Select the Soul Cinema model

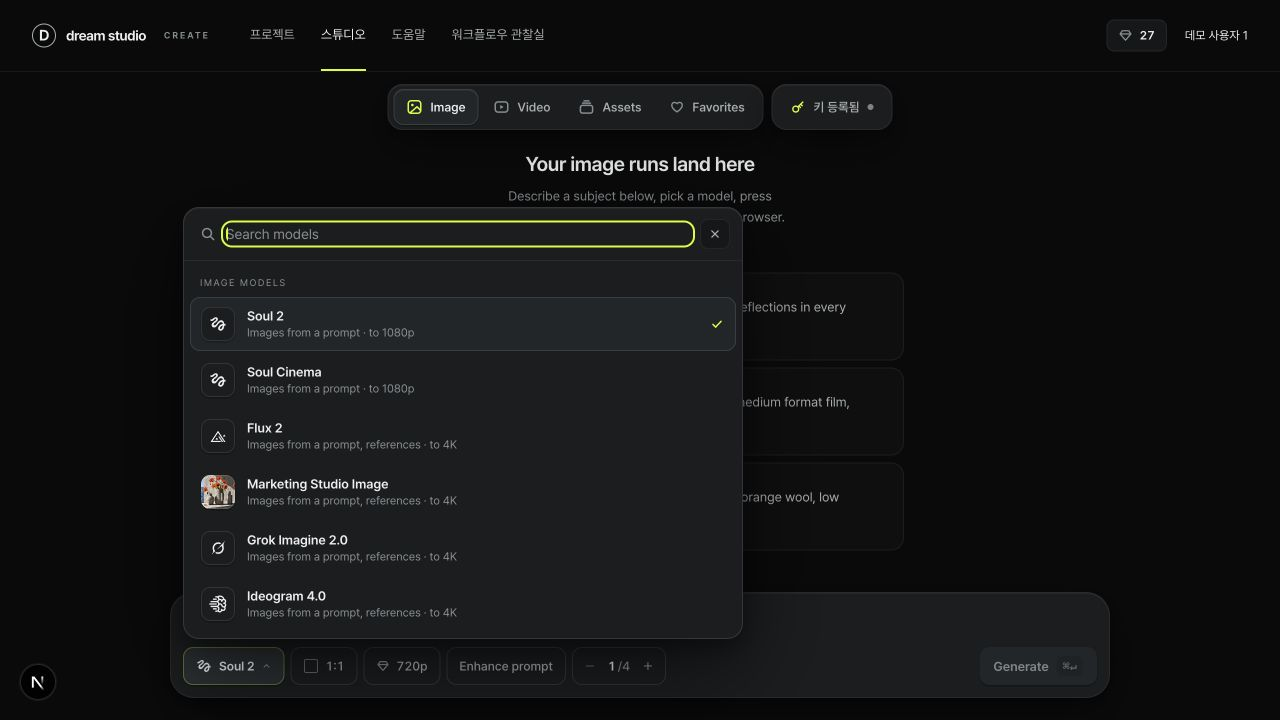[x=463, y=380]
